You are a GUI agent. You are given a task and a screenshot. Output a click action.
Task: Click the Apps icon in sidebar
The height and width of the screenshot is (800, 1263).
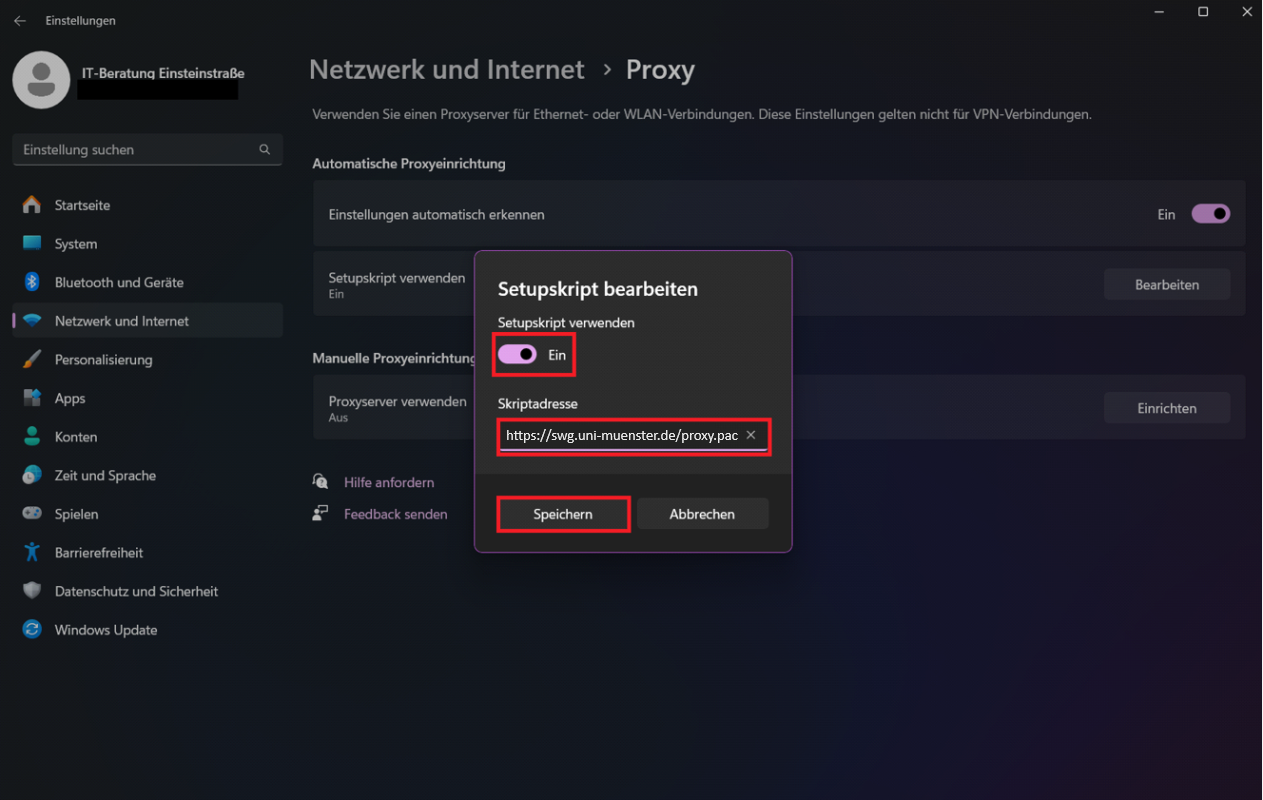[x=33, y=398]
